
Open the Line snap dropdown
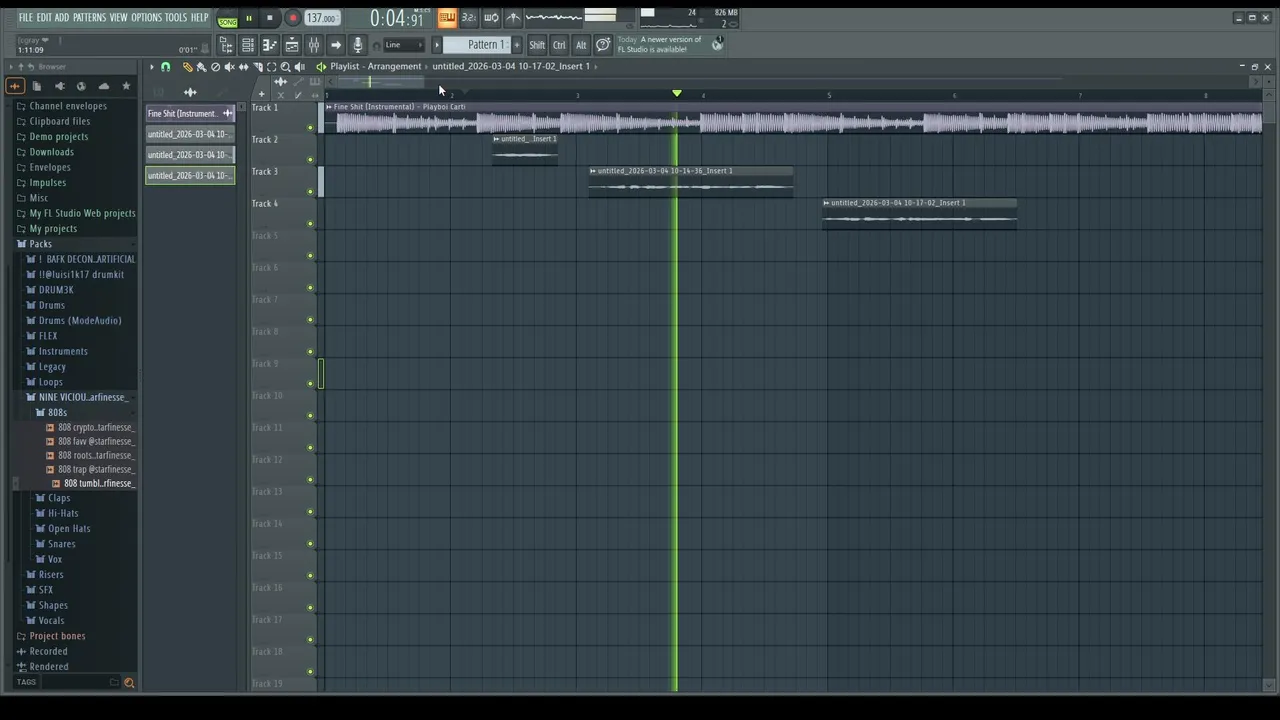point(404,45)
